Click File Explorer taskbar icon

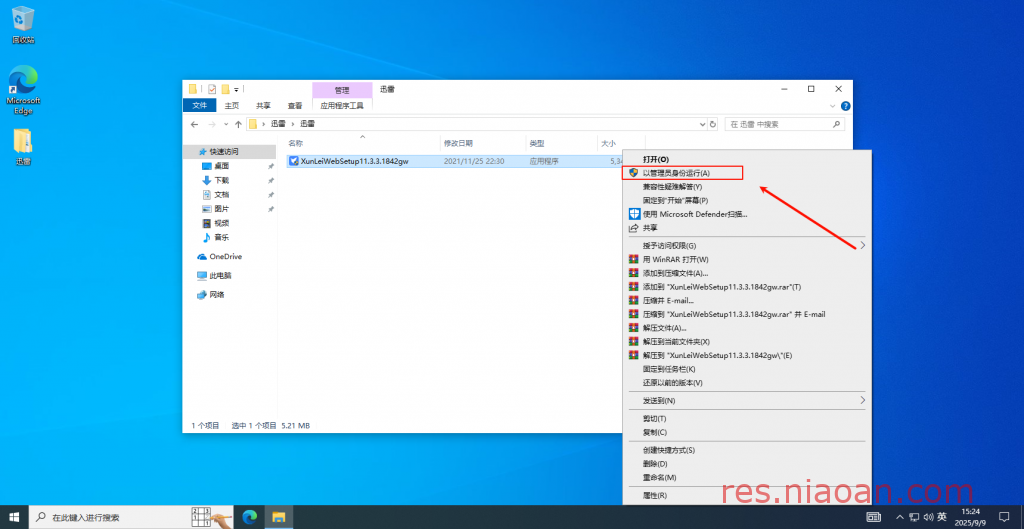click(x=279, y=517)
